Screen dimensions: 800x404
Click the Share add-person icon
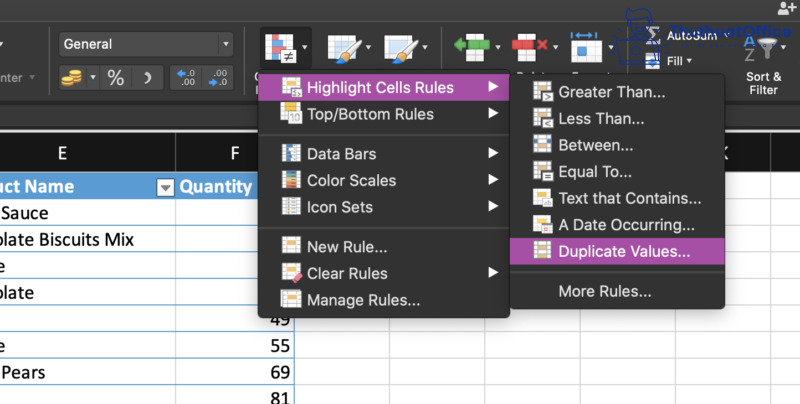(x=786, y=9)
